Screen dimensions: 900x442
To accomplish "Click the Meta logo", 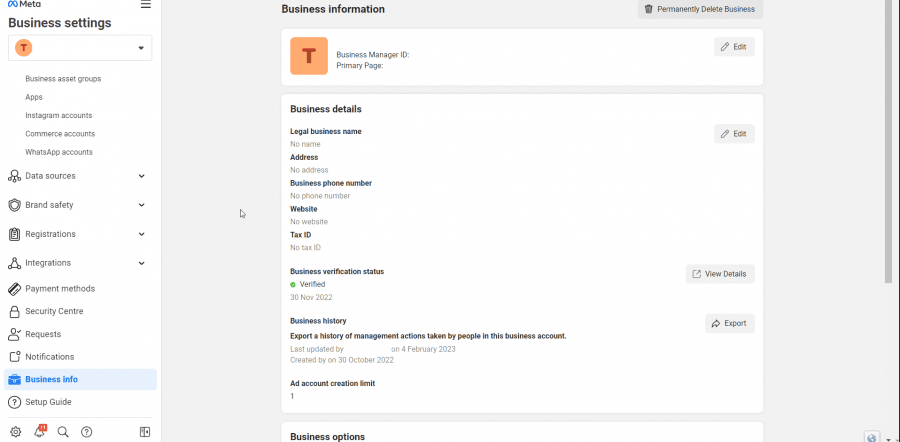I will (24, 4).
